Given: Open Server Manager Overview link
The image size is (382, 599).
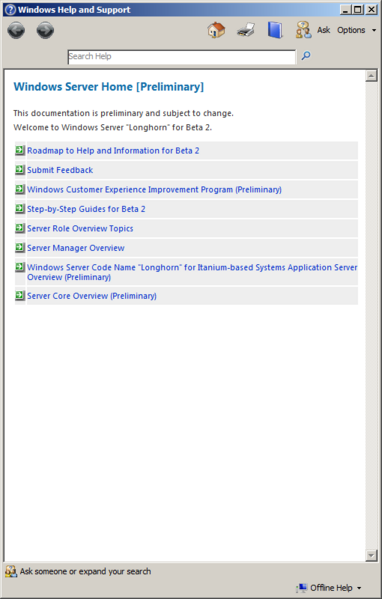Looking at the screenshot, I should coord(76,248).
